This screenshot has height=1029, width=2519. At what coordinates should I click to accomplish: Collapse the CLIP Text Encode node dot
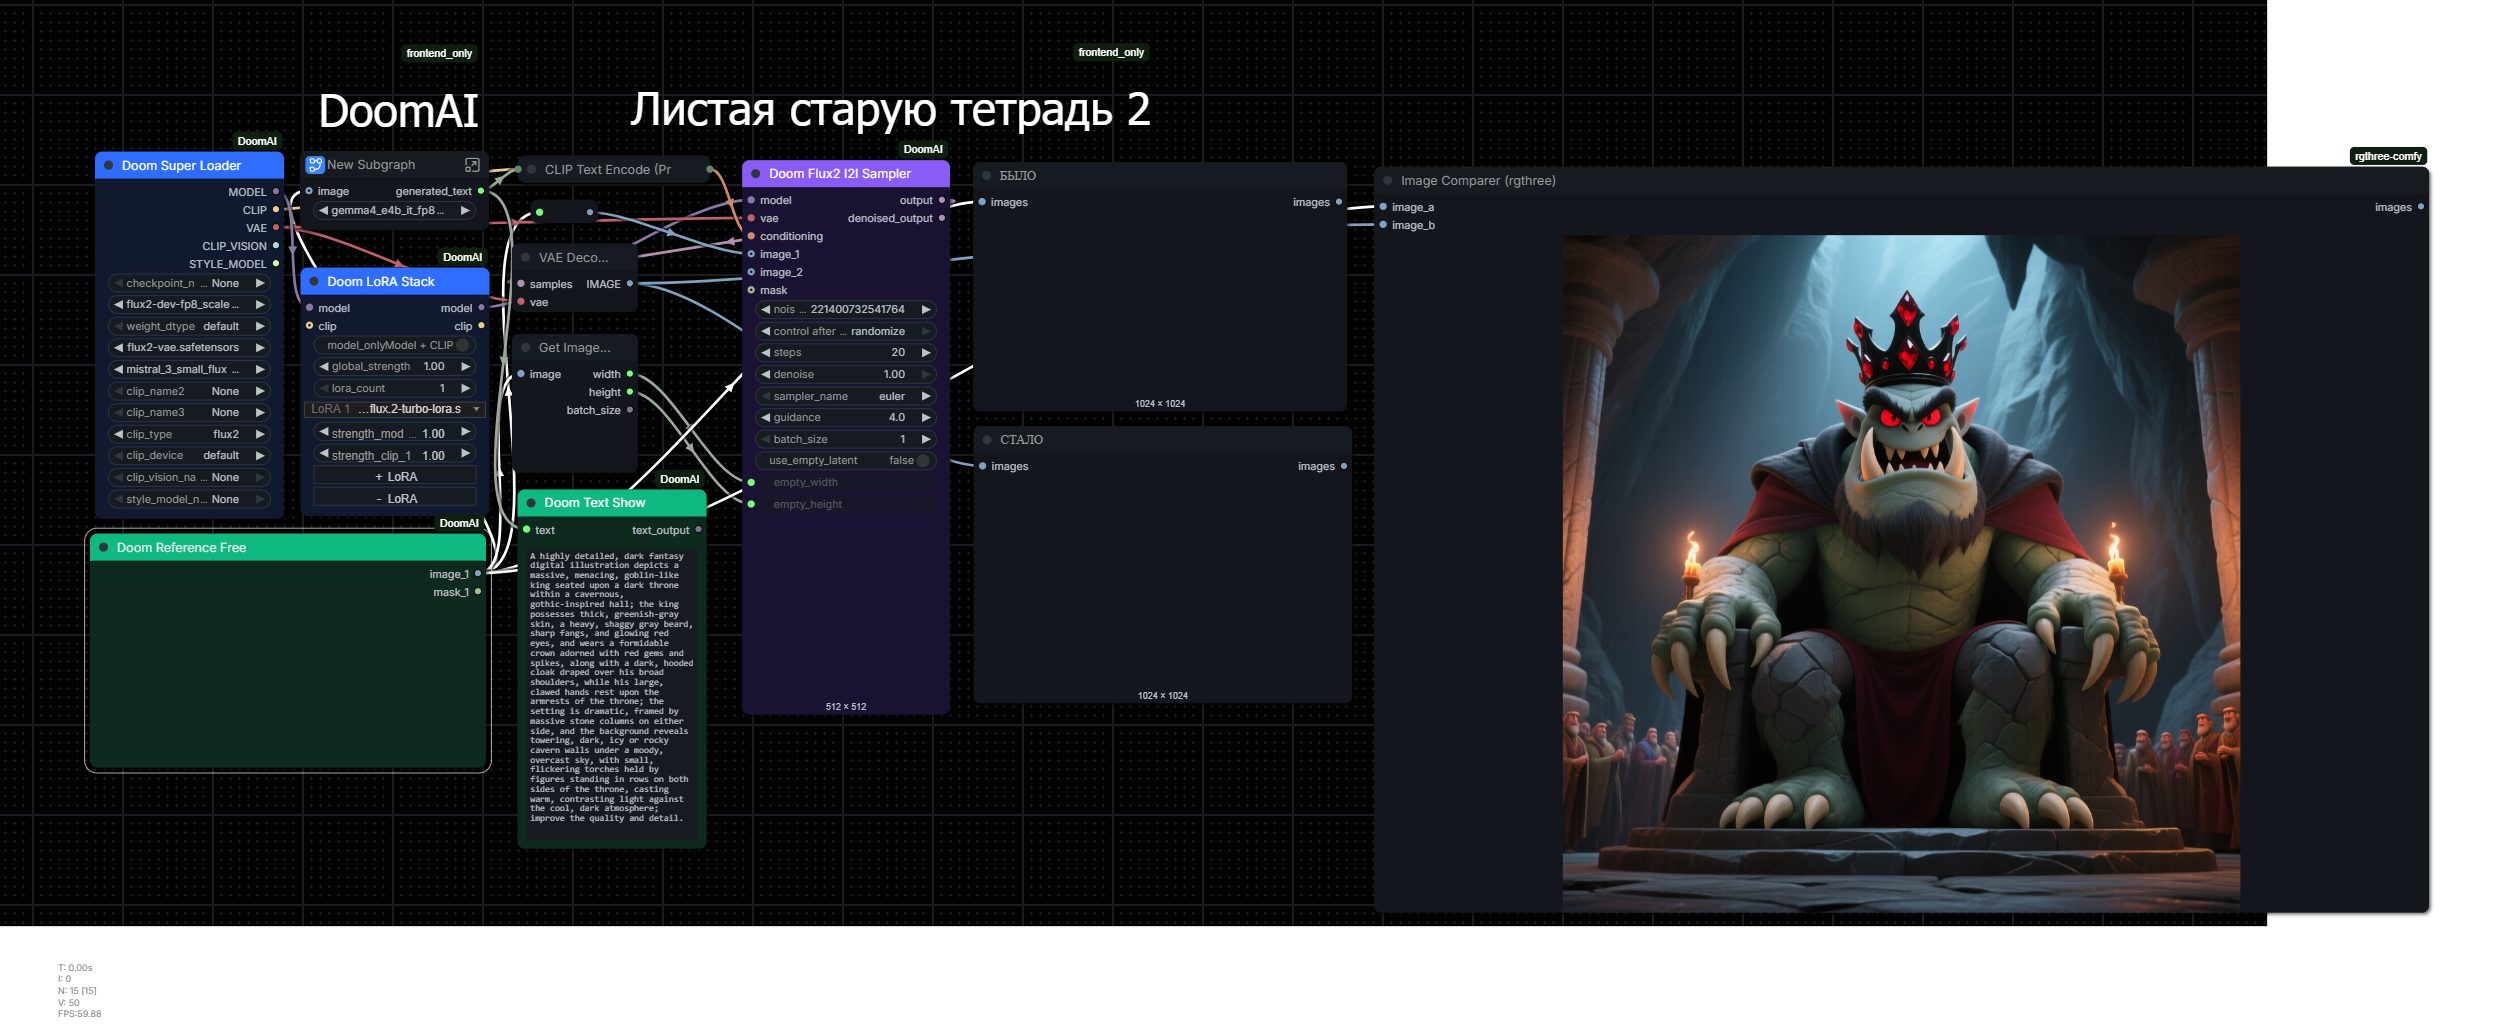tap(531, 170)
